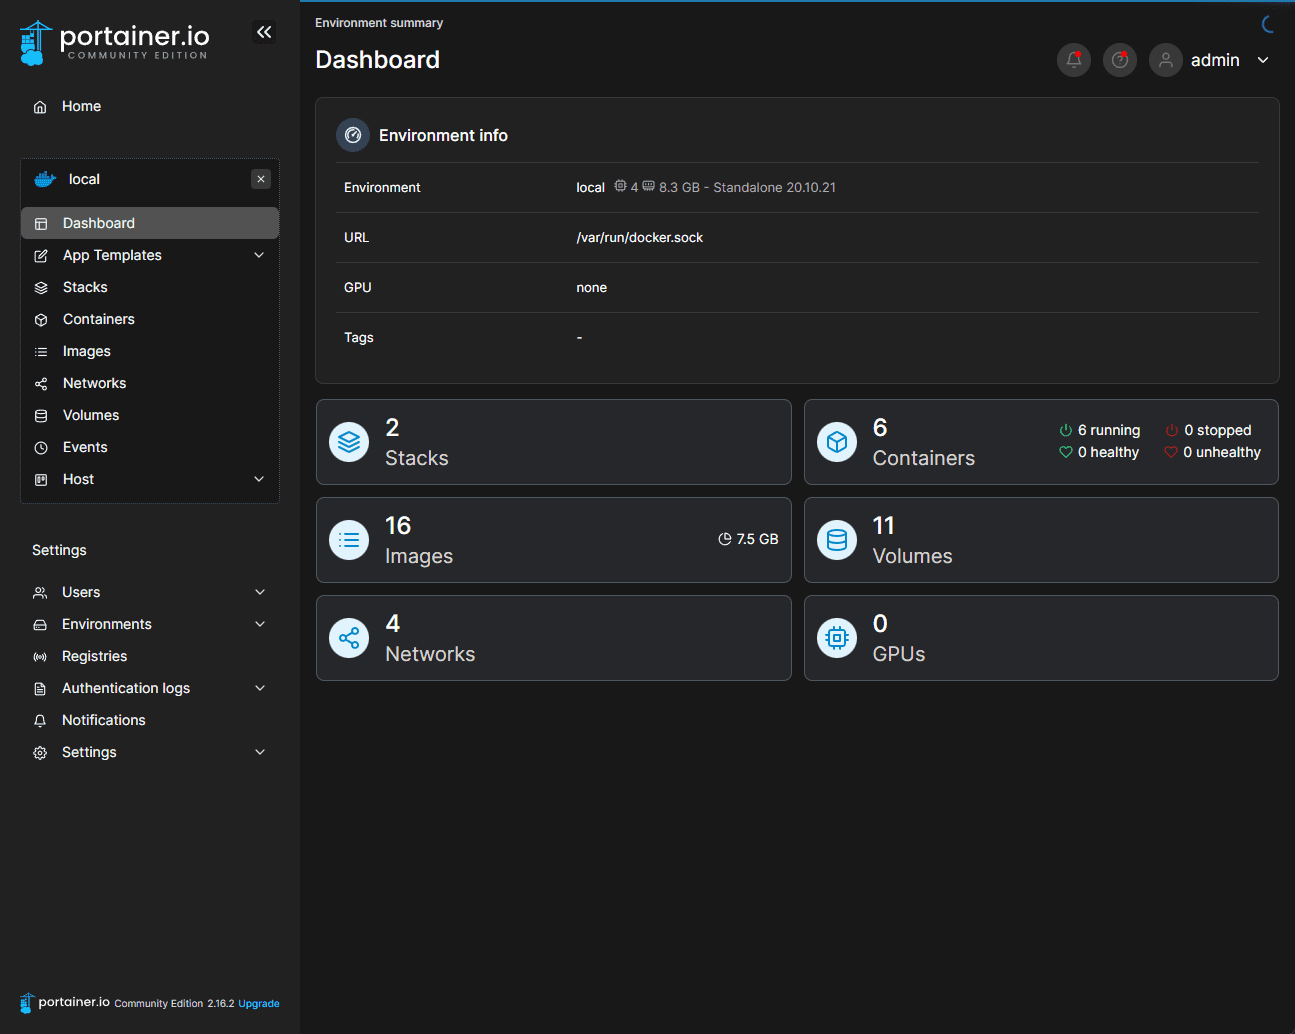1295x1034 pixels.
Task: Click the Upgrade link in footer
Action: 259,1004
